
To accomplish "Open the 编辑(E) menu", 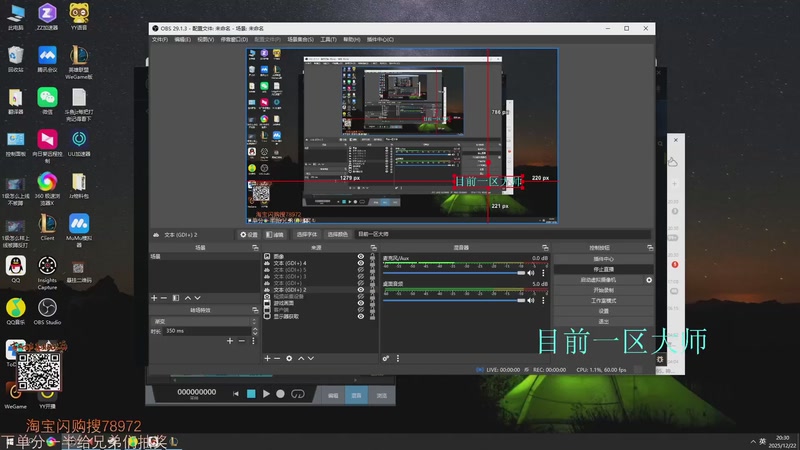I will click(x=182, y=39).
